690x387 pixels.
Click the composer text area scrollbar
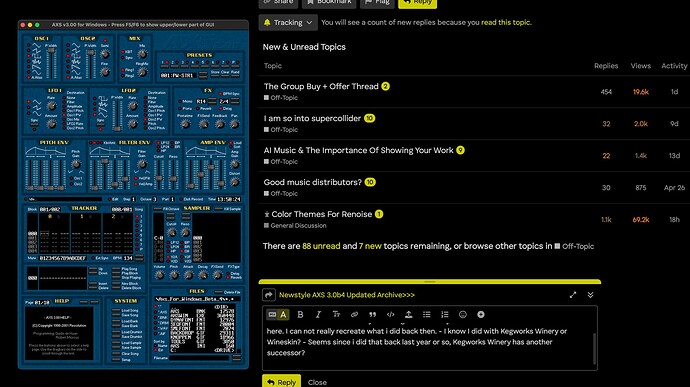pos(595,349)
